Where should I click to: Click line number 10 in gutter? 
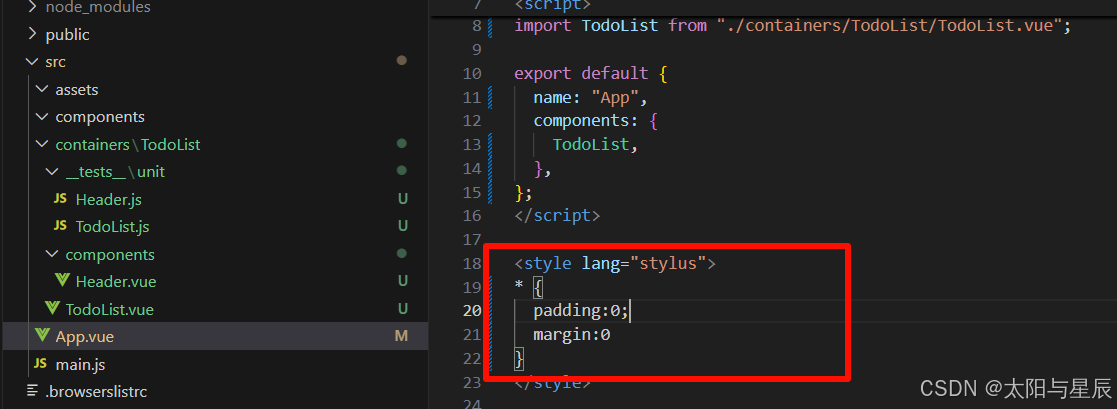(472, 73)
